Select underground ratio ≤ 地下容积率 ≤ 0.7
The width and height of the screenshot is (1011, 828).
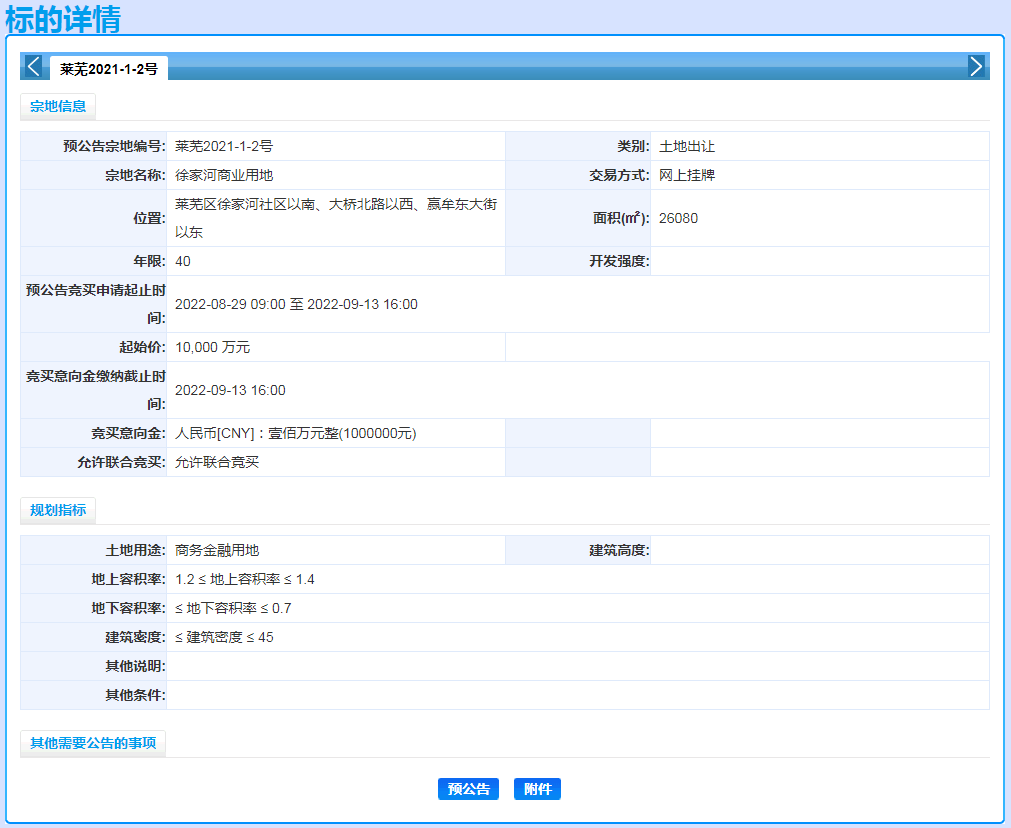click(x=233, y=608)
